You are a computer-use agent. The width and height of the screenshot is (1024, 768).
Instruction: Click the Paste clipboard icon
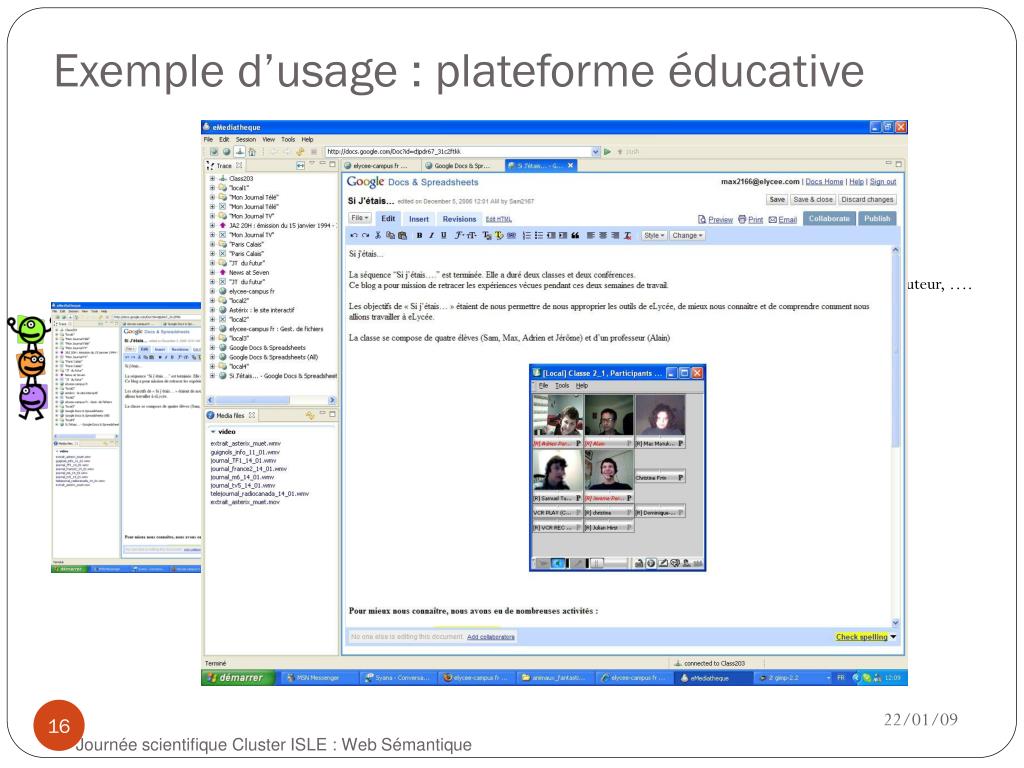click(402, 235)
